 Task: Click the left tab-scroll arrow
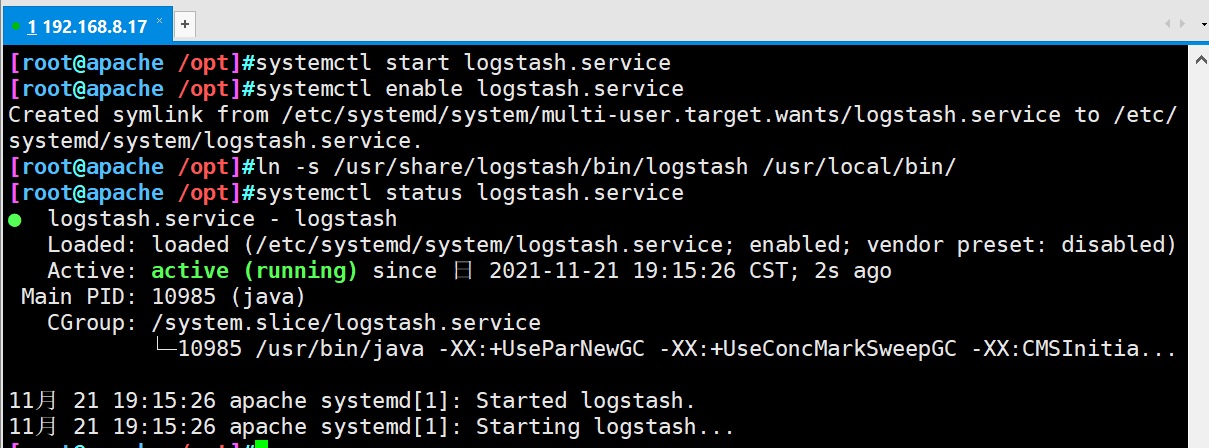coord(1166,23)
